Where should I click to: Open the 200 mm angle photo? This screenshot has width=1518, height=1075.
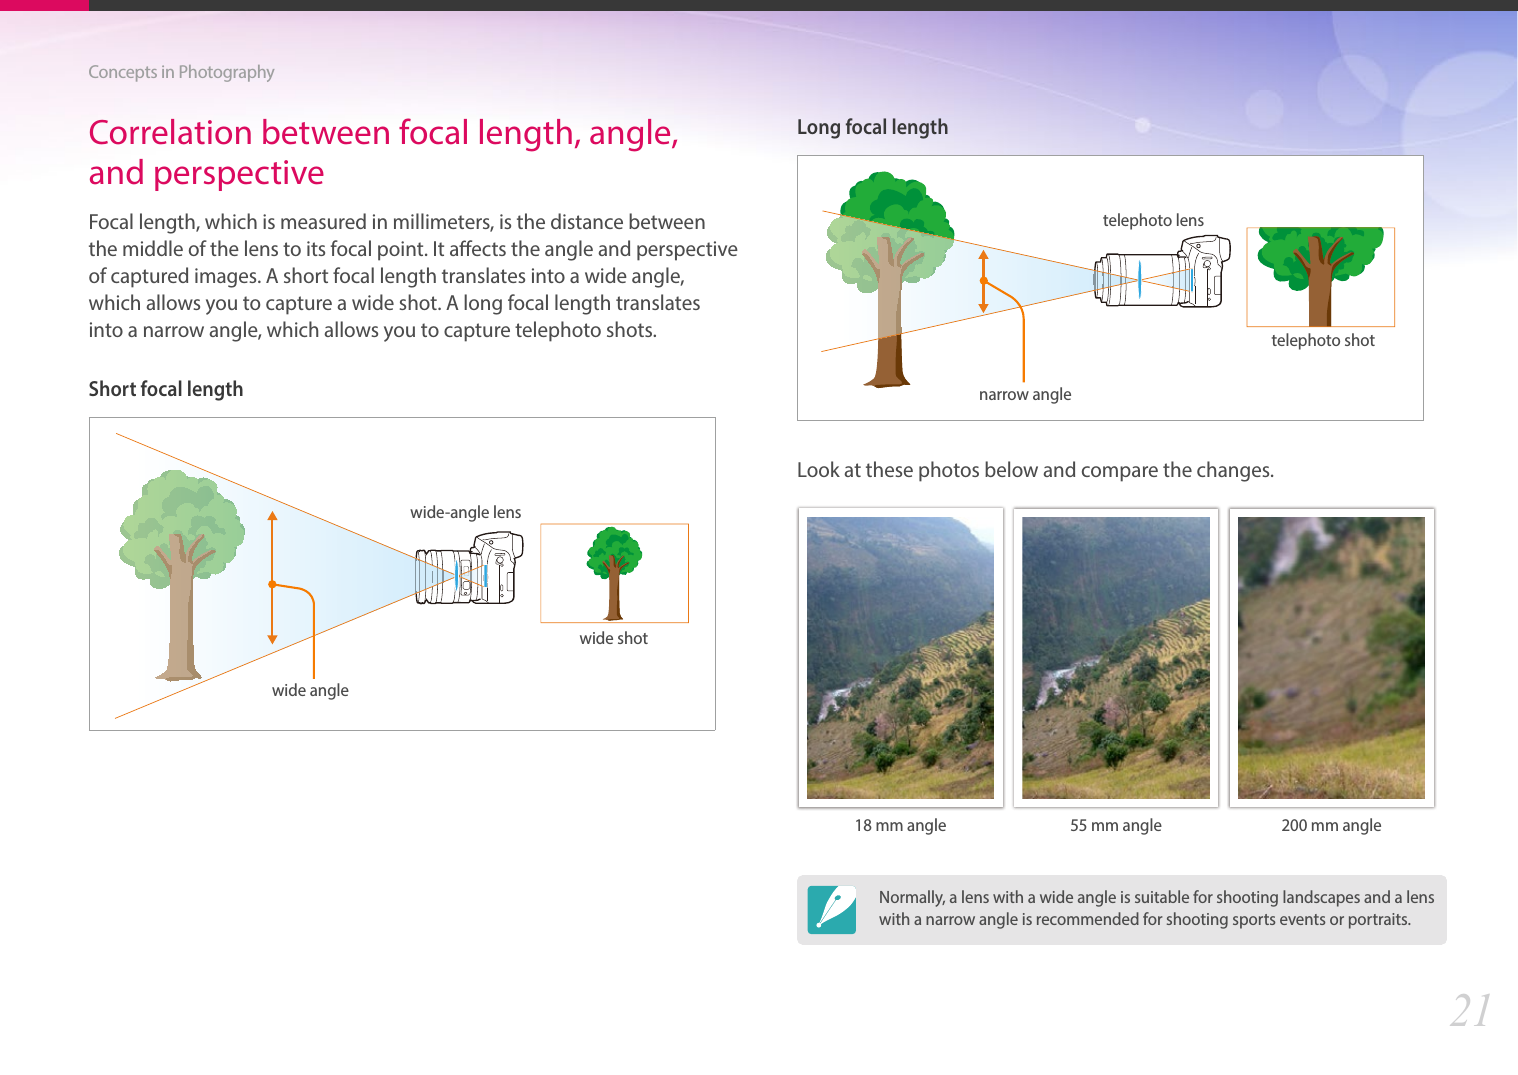[1331, 657]
